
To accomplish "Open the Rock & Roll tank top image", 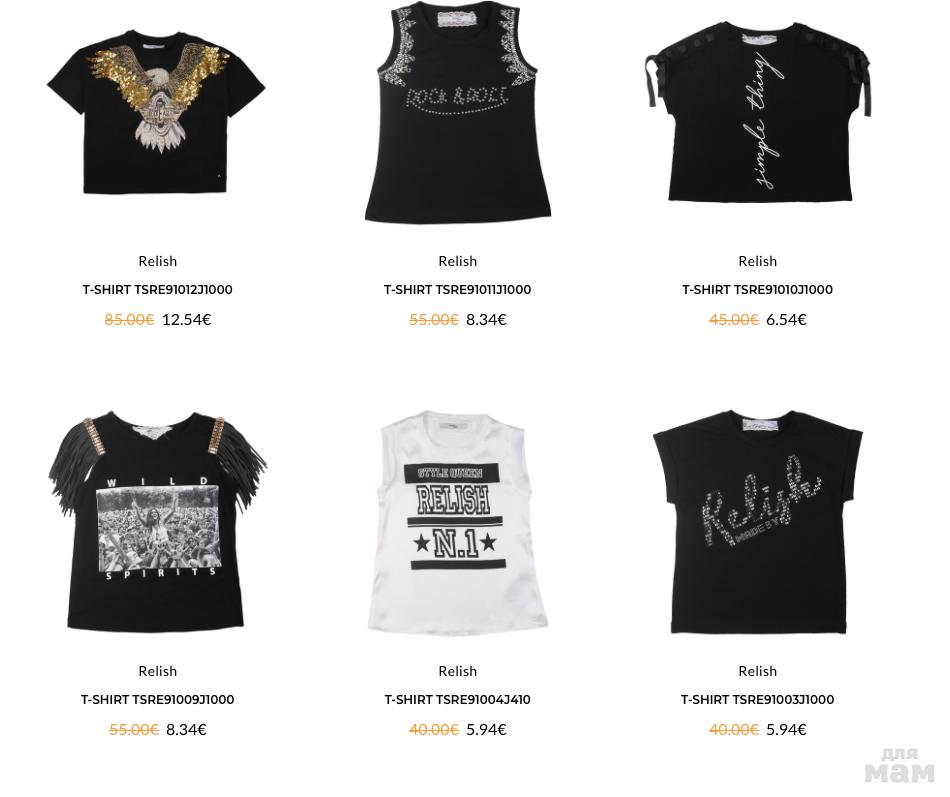I will tap(457, 113).
